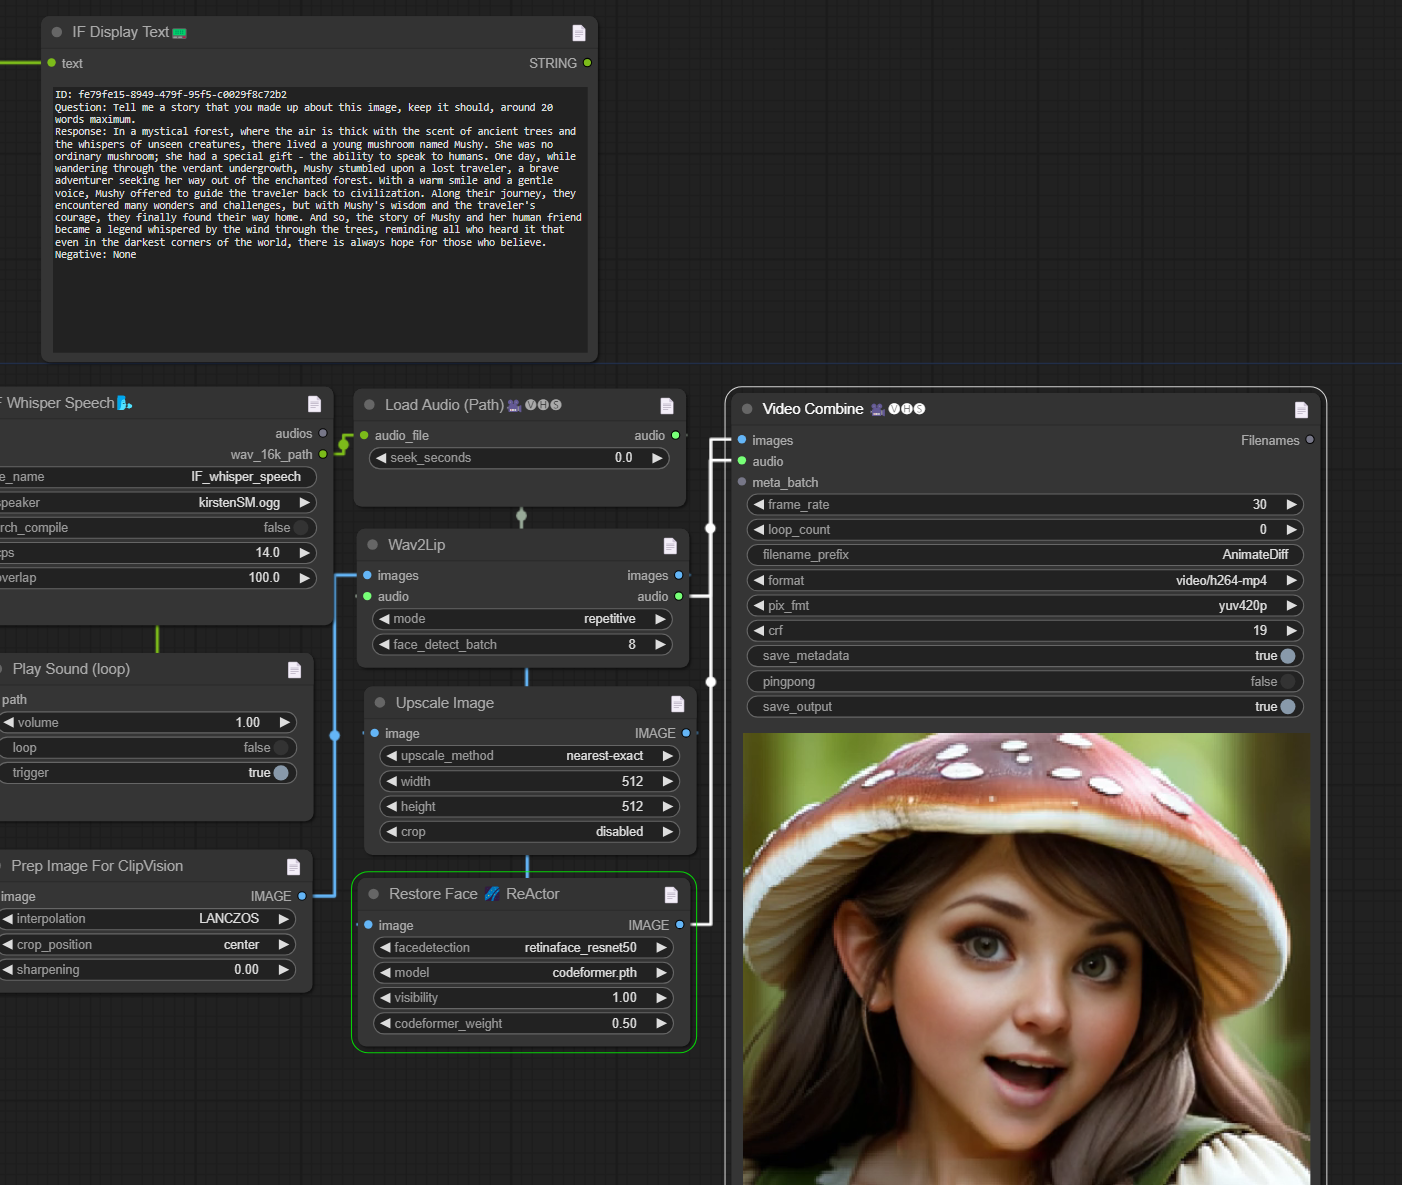Collapse the Upscale Image node via its dot
The image size is (1402, 1185).
pos(380,703)
